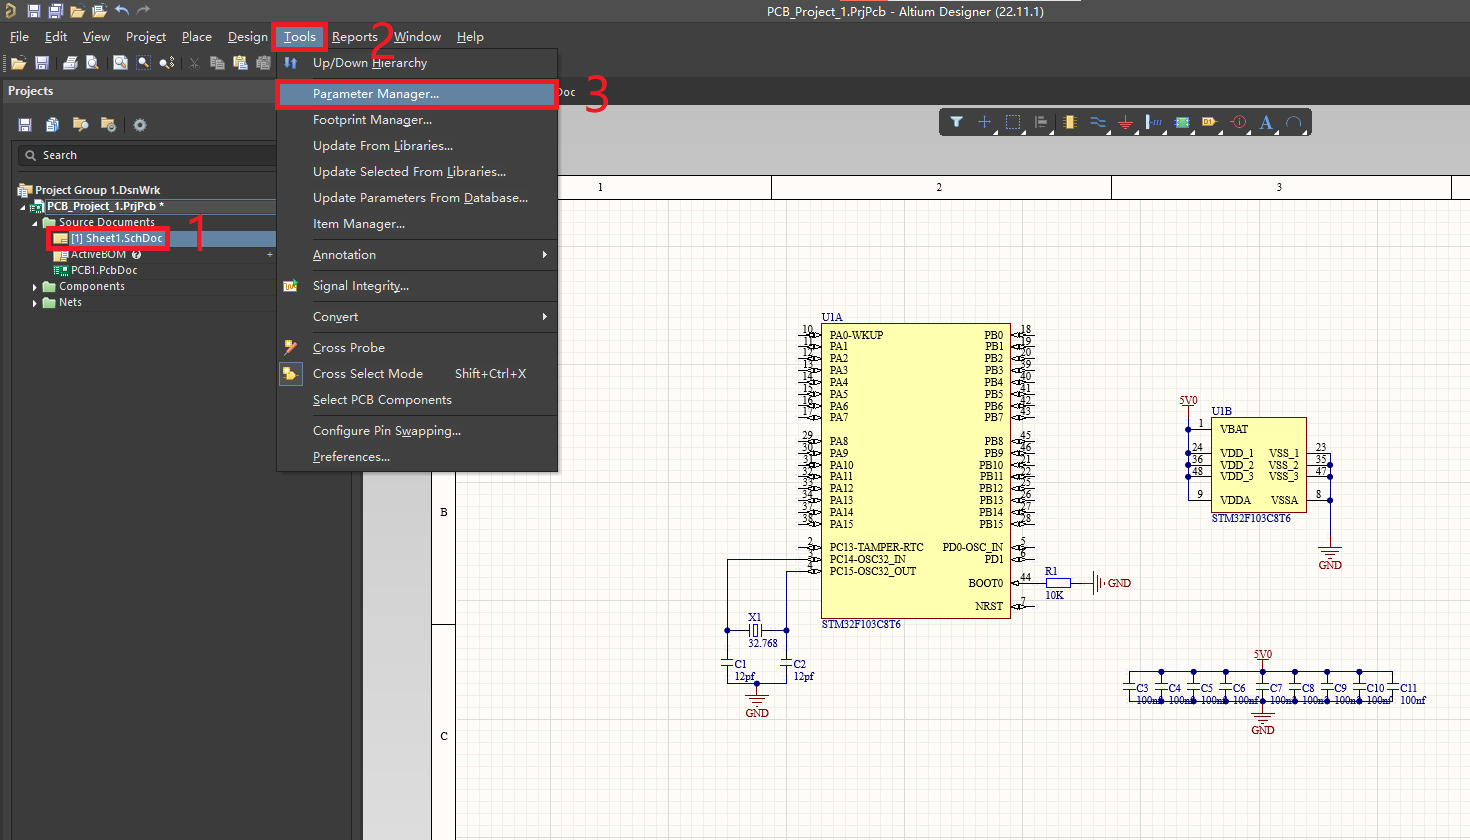
Task: Click the Place Text String A tool
Action: click(x=1266, y=122)
